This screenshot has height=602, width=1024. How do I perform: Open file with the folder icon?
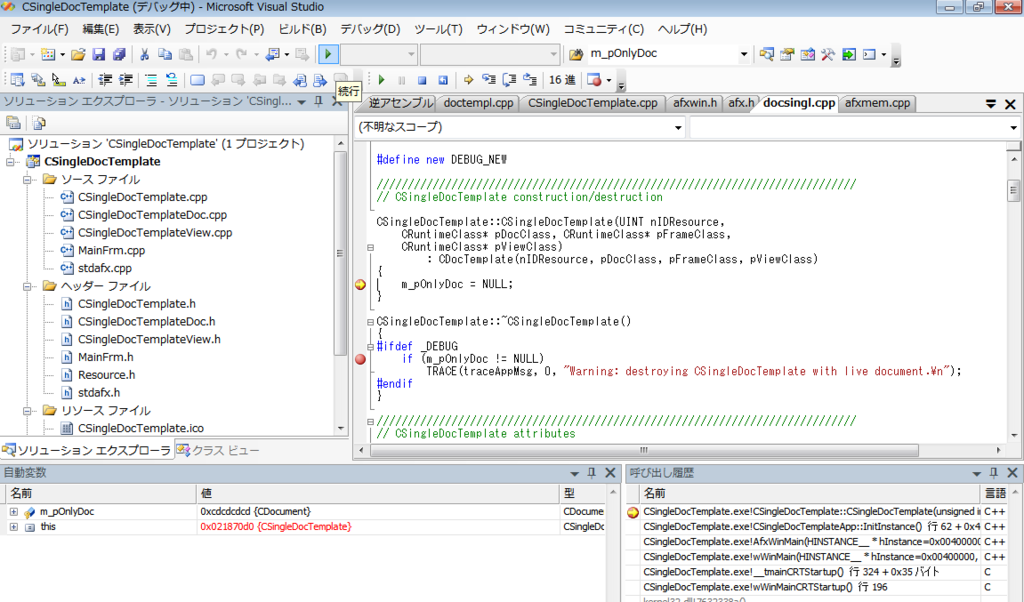click(x=78, y=54)
